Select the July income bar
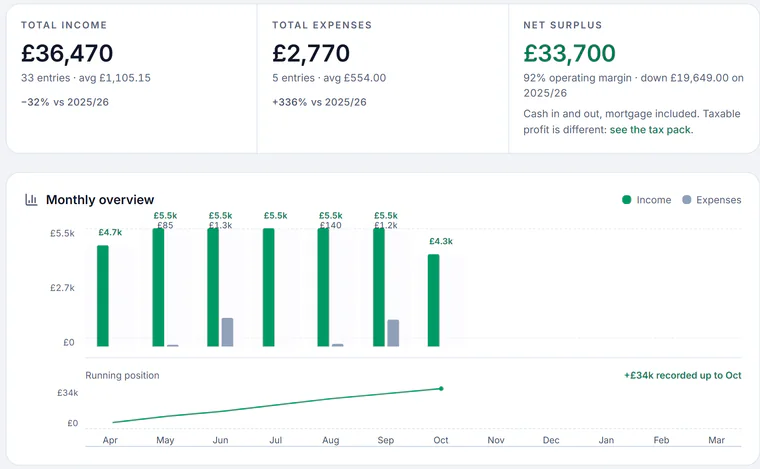760x469 pixels. 269,287
